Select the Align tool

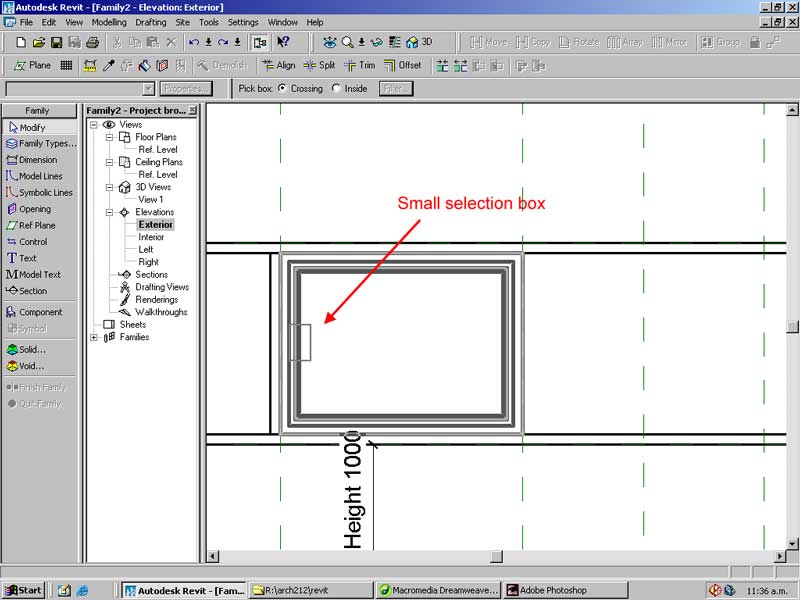[278, 66]
